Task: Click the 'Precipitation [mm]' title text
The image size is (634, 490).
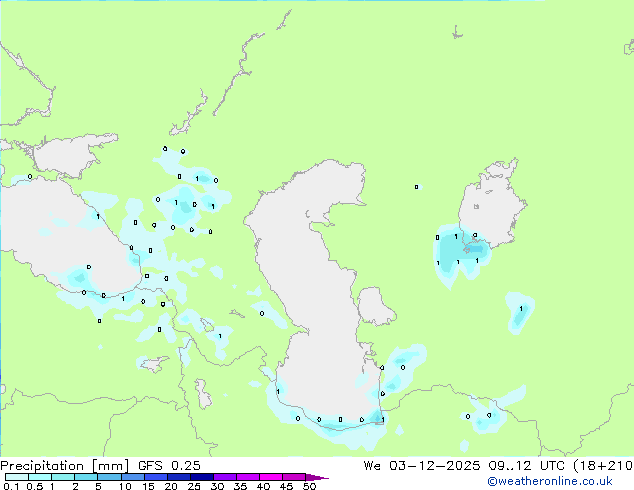Action: pyautogui.click(x=65, y=466)
